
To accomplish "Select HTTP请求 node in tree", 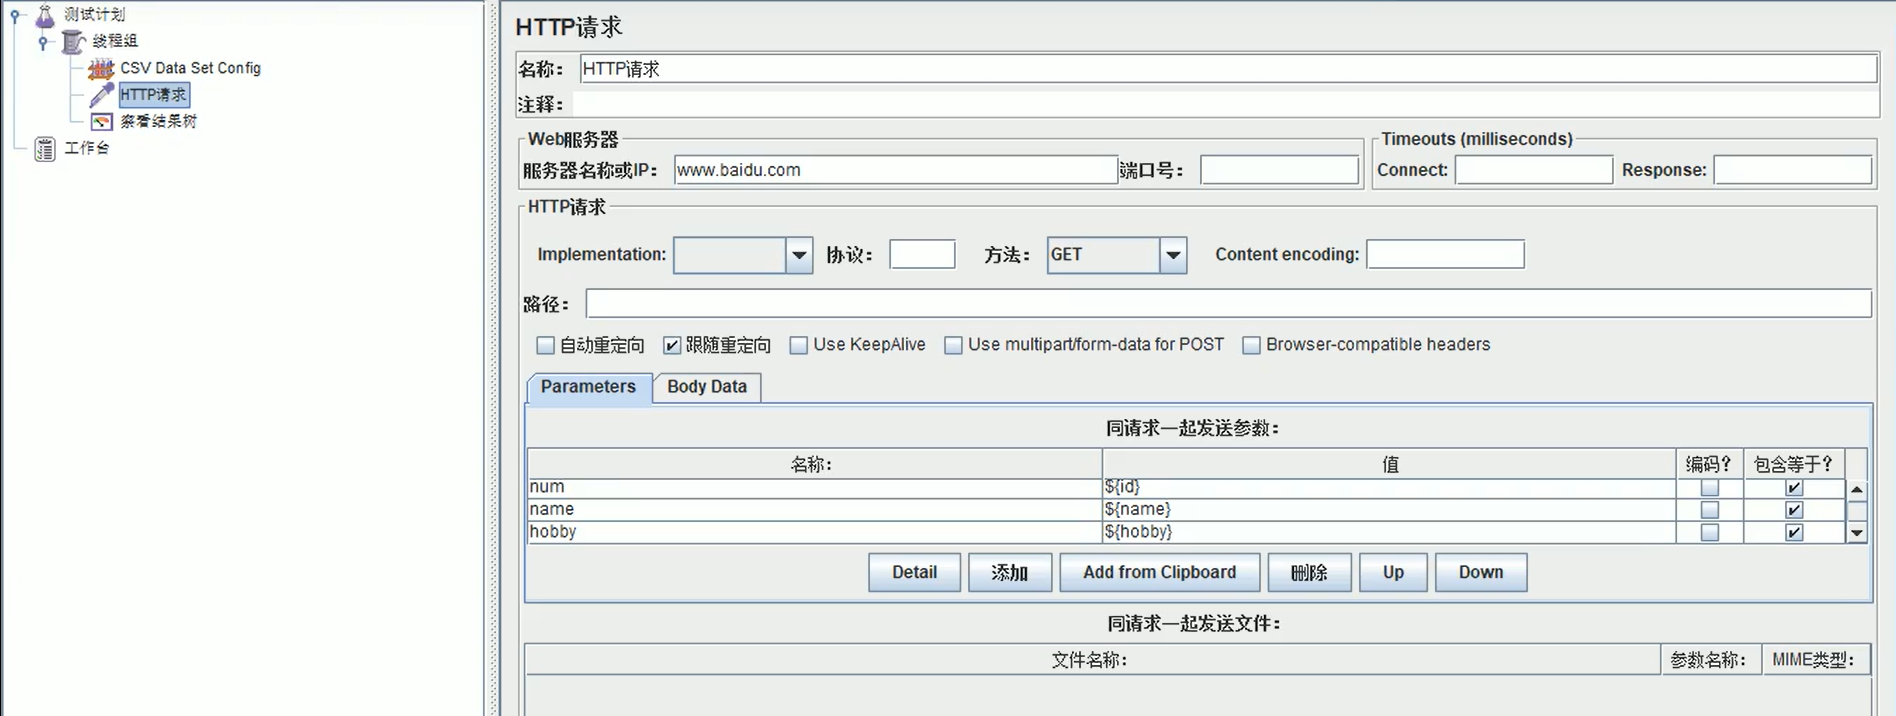I will (x=154, y=95).
